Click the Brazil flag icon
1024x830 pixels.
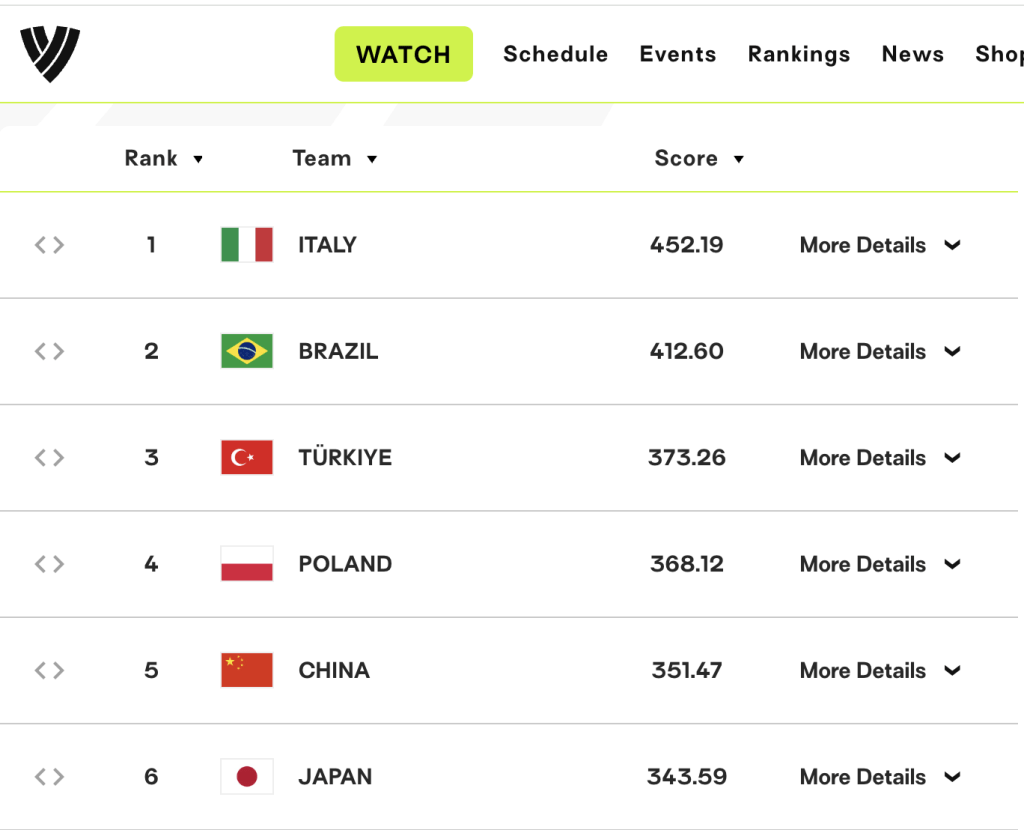pyautogui.click(x=247, y=351)
